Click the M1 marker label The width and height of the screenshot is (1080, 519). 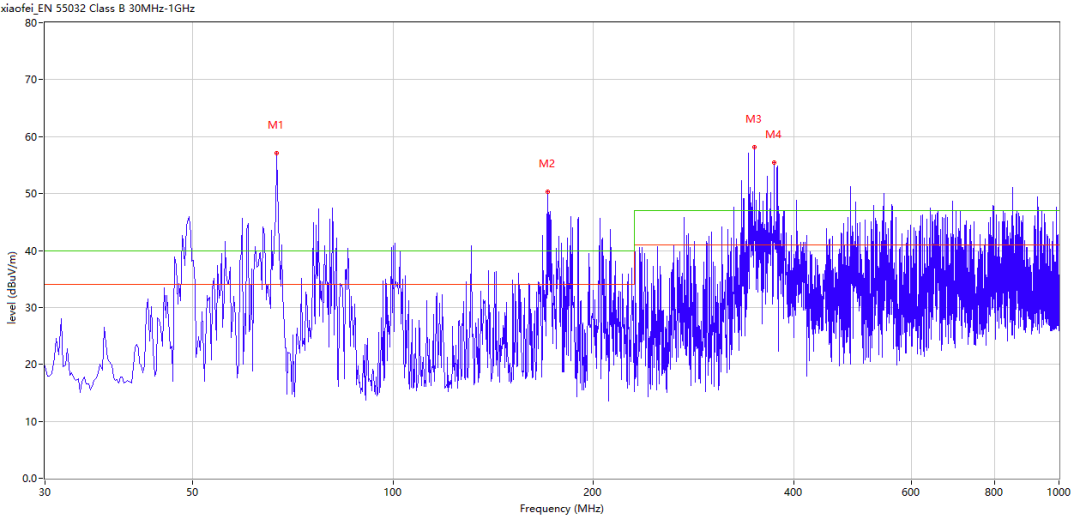click(x=275, y=126)
